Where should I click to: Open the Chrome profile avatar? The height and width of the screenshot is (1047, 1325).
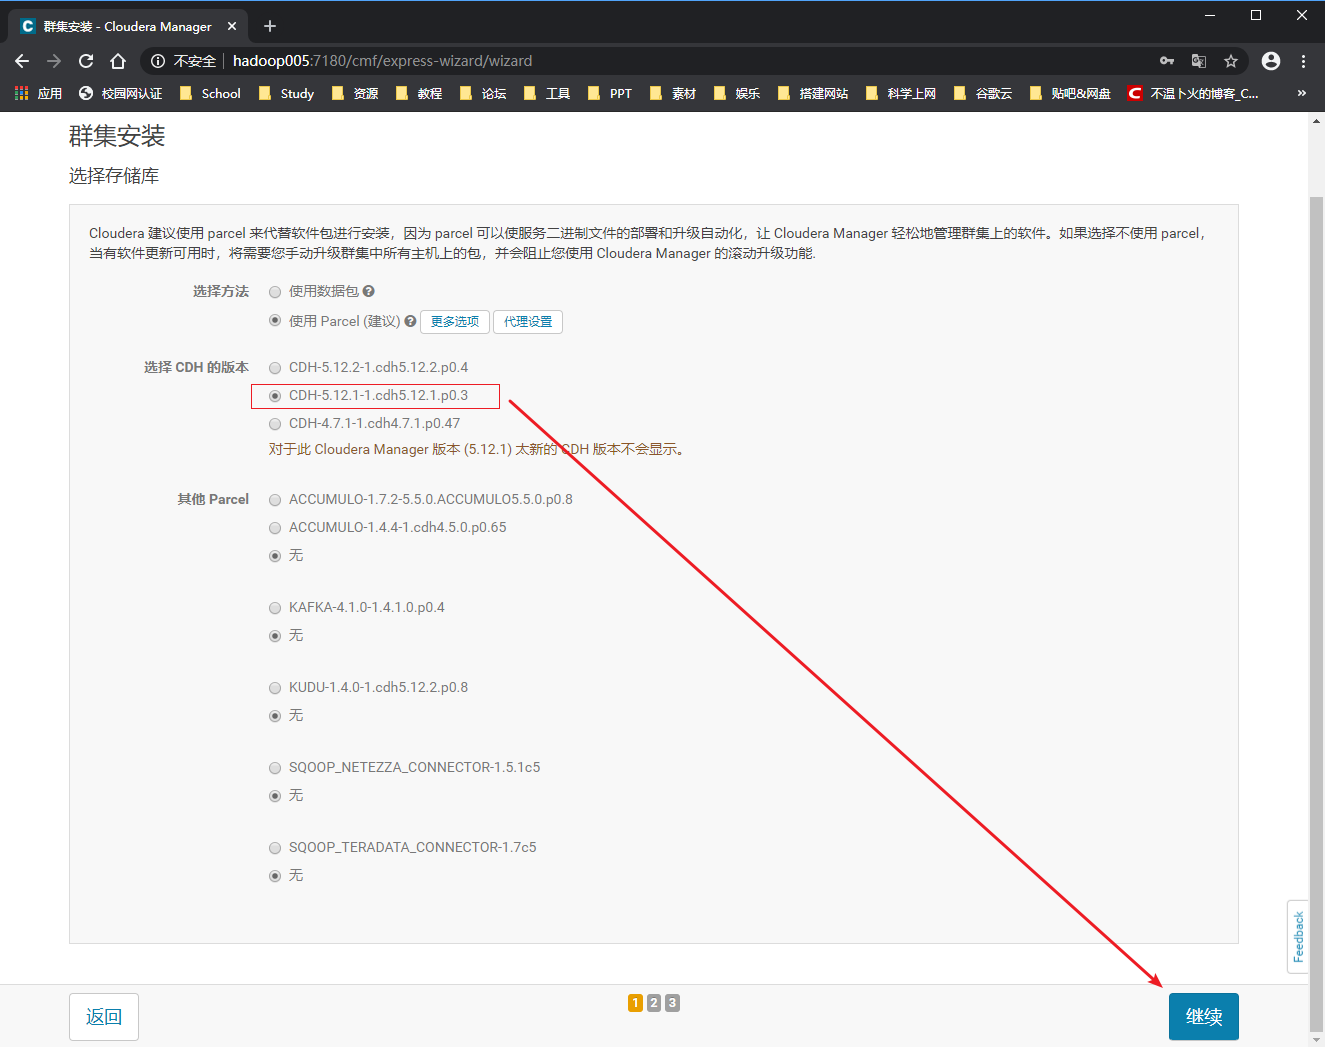tap(1271, 61)
